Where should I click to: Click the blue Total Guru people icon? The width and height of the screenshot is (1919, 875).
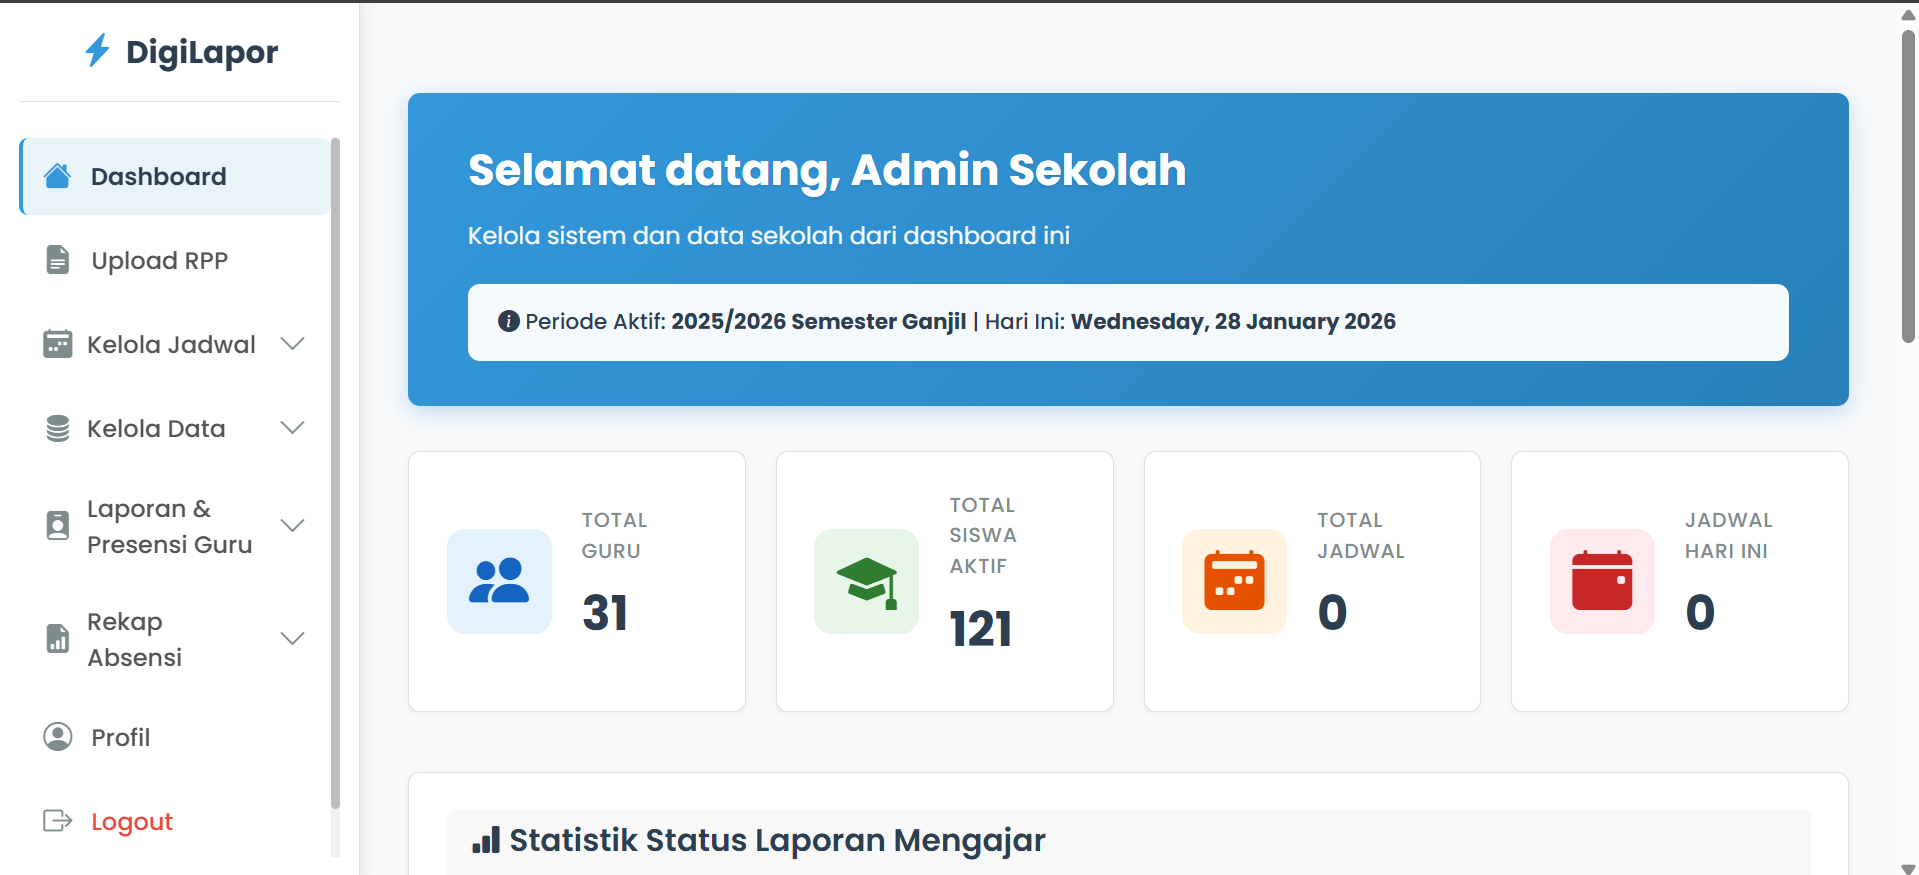click(x=499, y=581)
